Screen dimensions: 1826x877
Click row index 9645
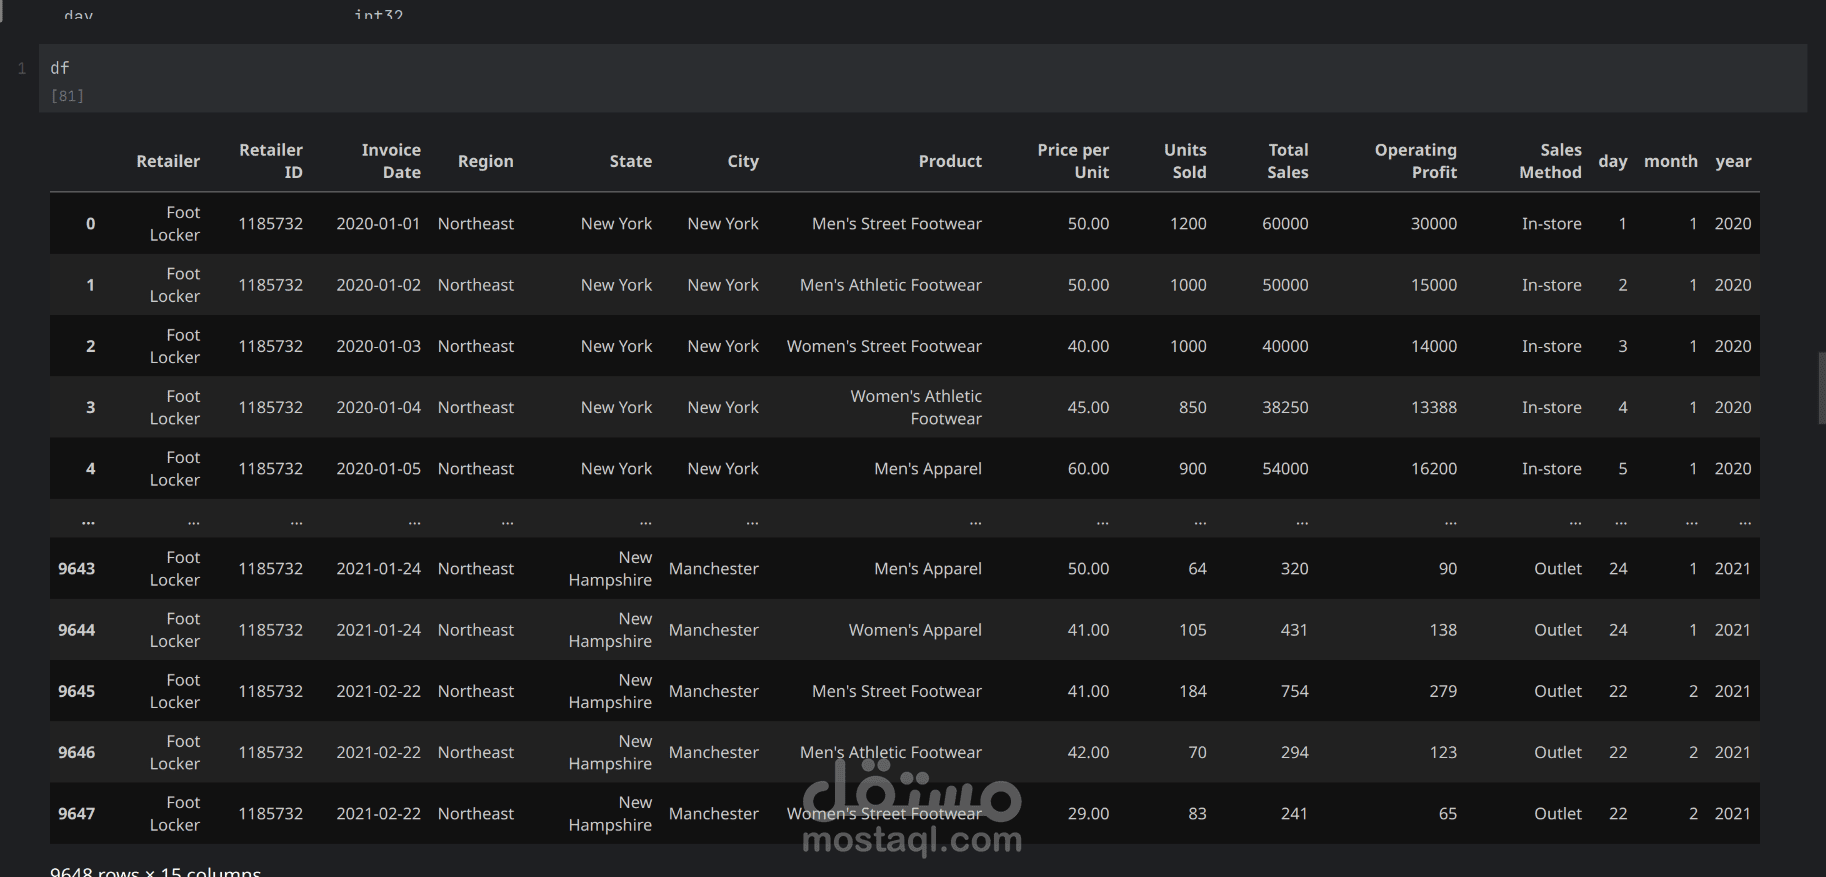(x=76, y=691)
